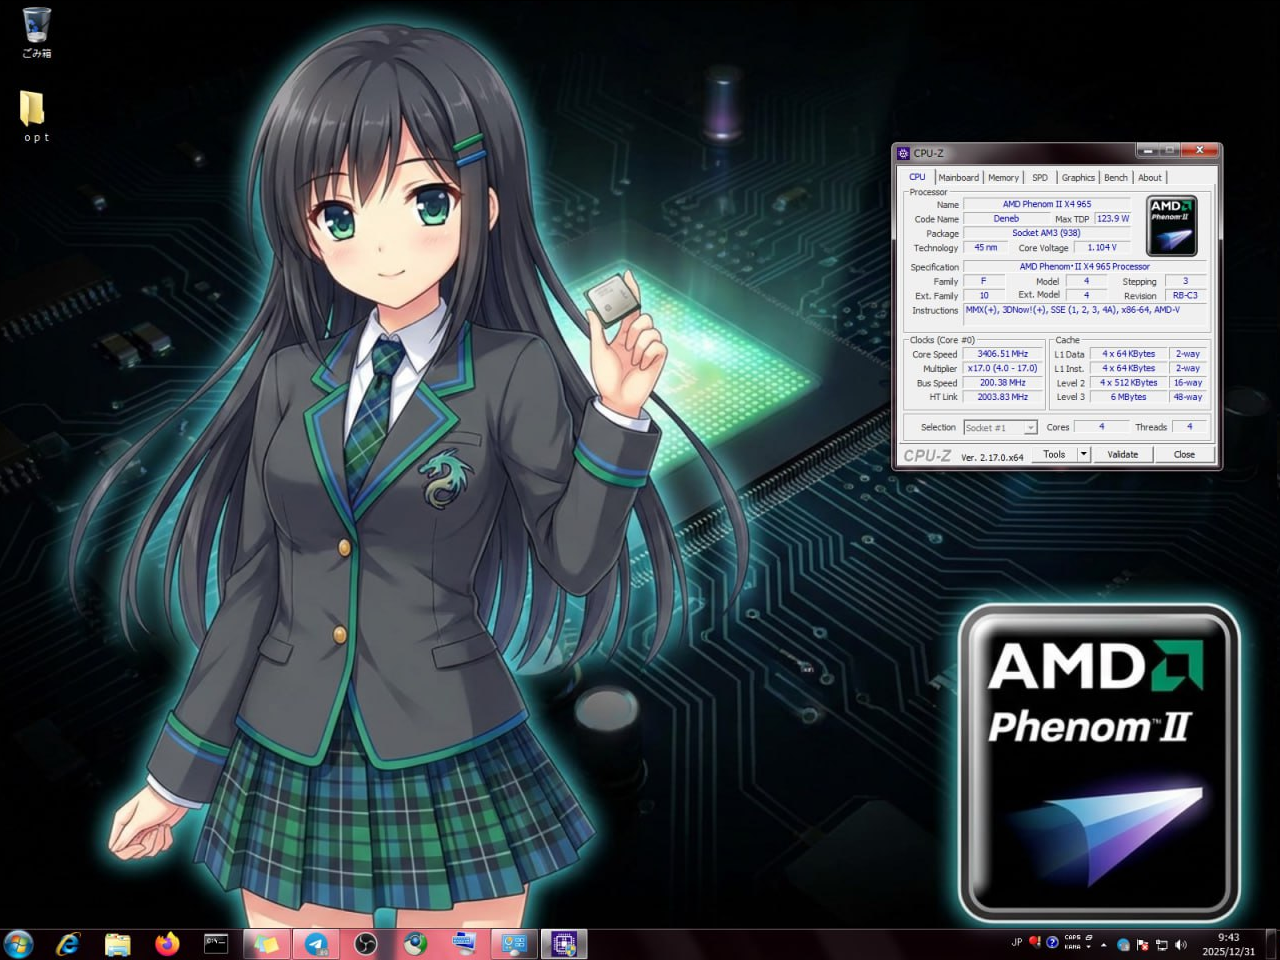Image resolution: width=1280 pixels, height=960 pixels.
Task: Click the '45 nm' technology value
Action: point(986,248)
